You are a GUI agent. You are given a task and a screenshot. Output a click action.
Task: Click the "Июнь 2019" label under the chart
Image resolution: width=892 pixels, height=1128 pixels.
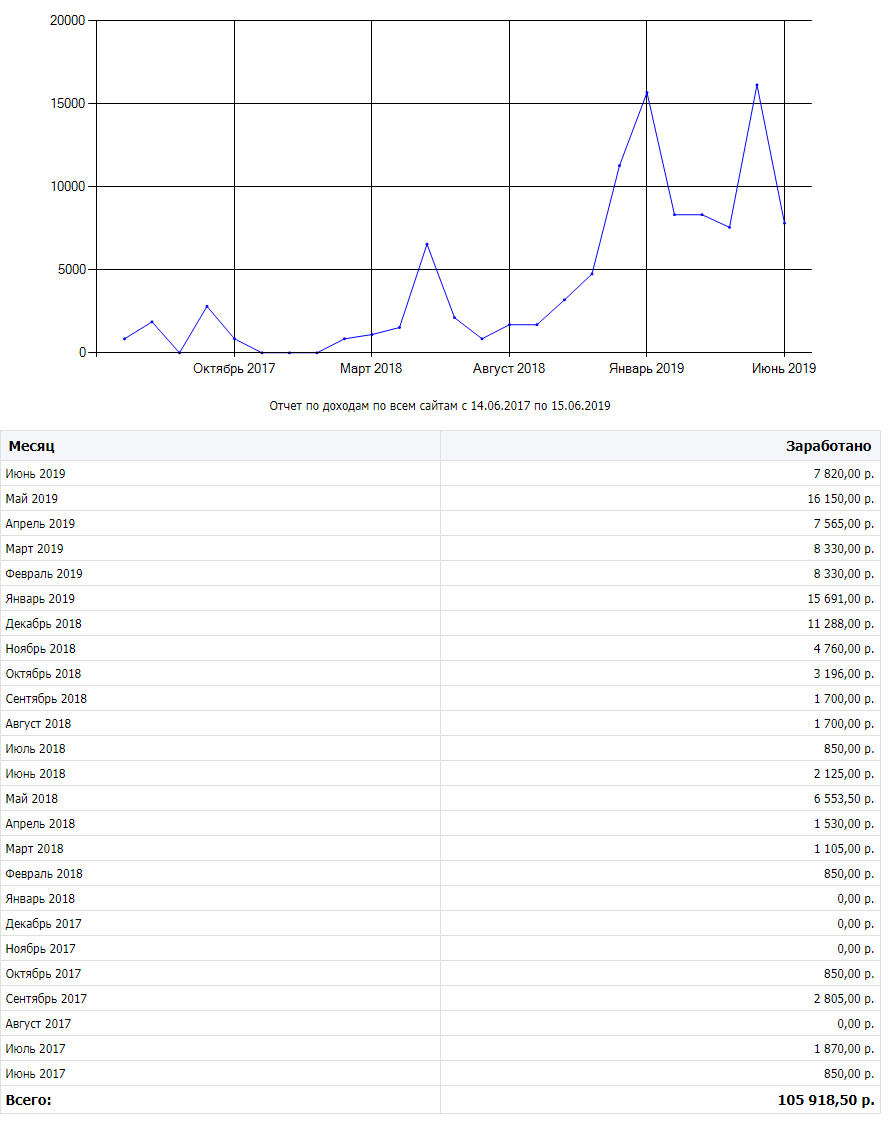[x=784, y=368]
